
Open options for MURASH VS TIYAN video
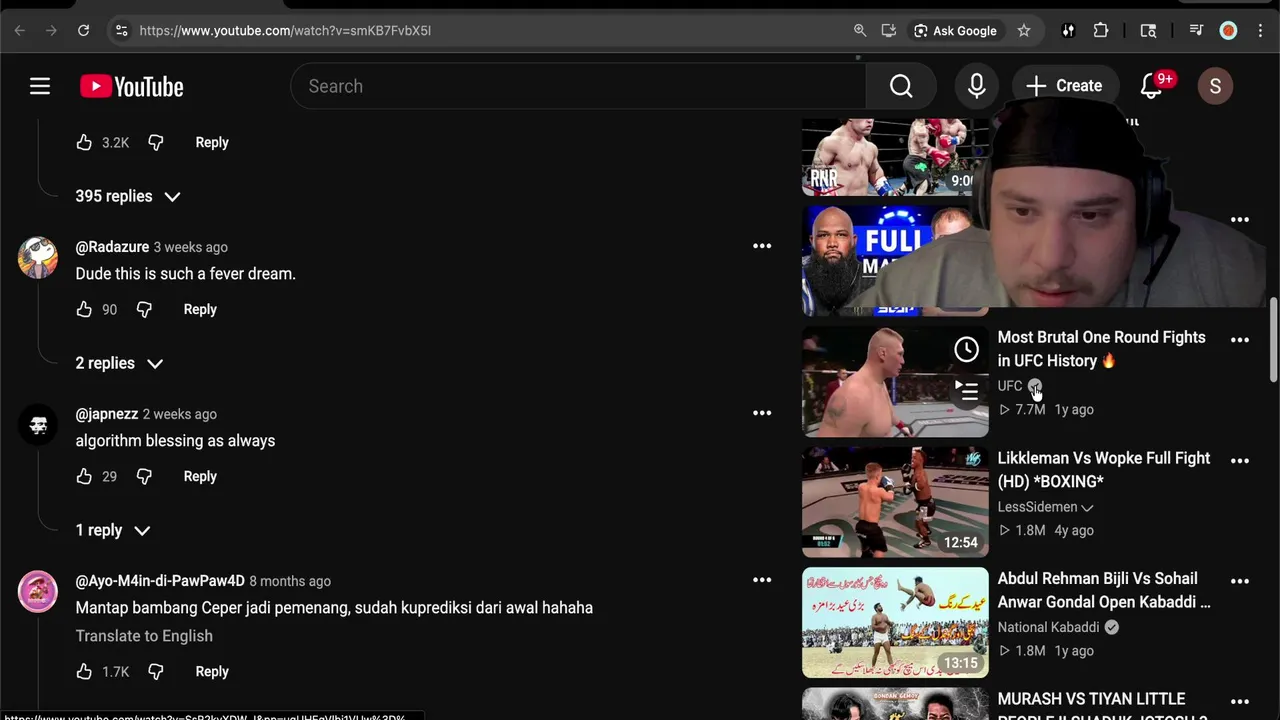[1240, 702]
